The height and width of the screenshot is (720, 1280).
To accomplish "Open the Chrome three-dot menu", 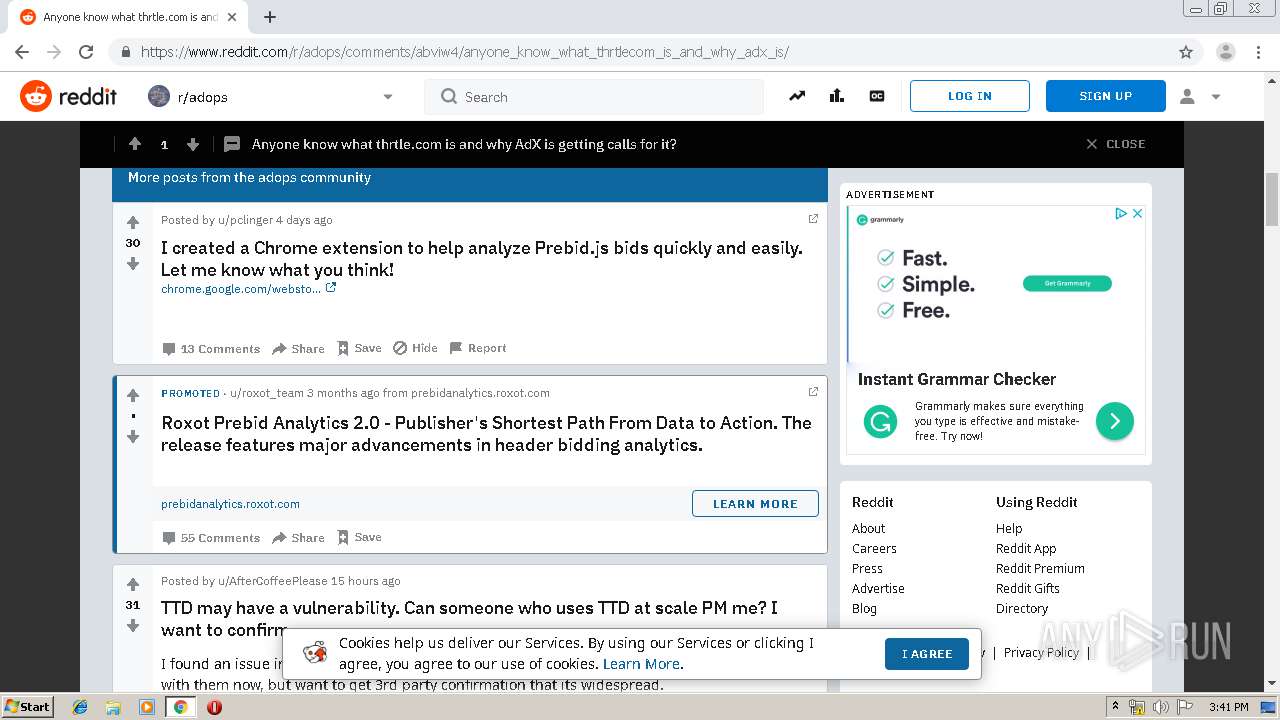I will [x=1259, y=52].
